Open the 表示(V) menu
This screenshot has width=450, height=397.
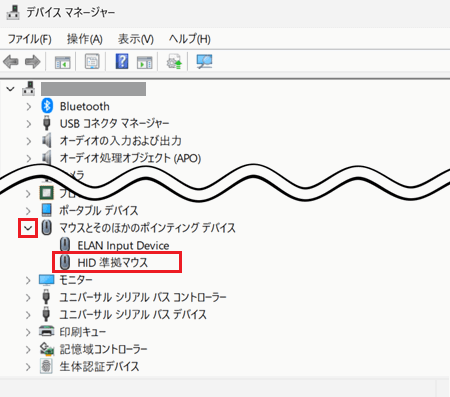(x=136, y=39)
